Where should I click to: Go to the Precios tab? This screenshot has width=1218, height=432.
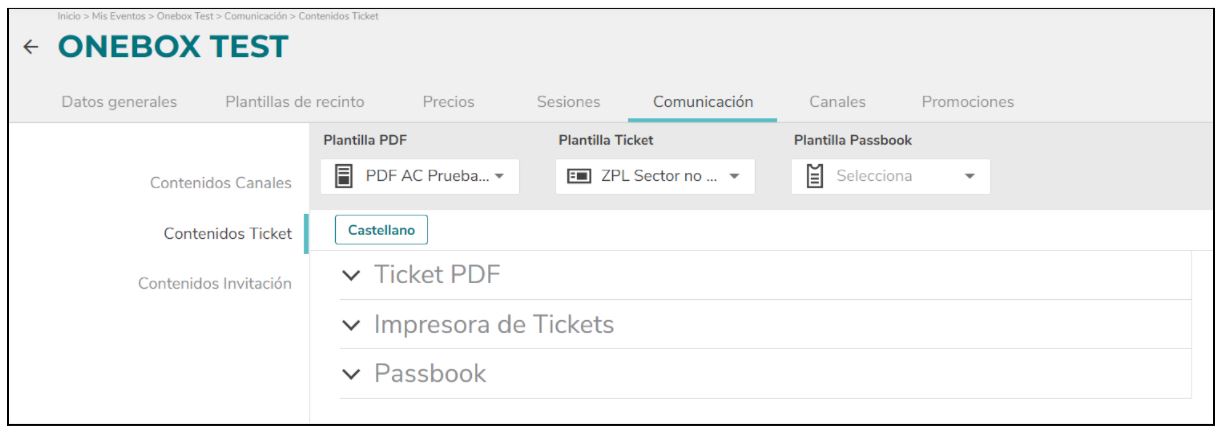coord(448,101)
